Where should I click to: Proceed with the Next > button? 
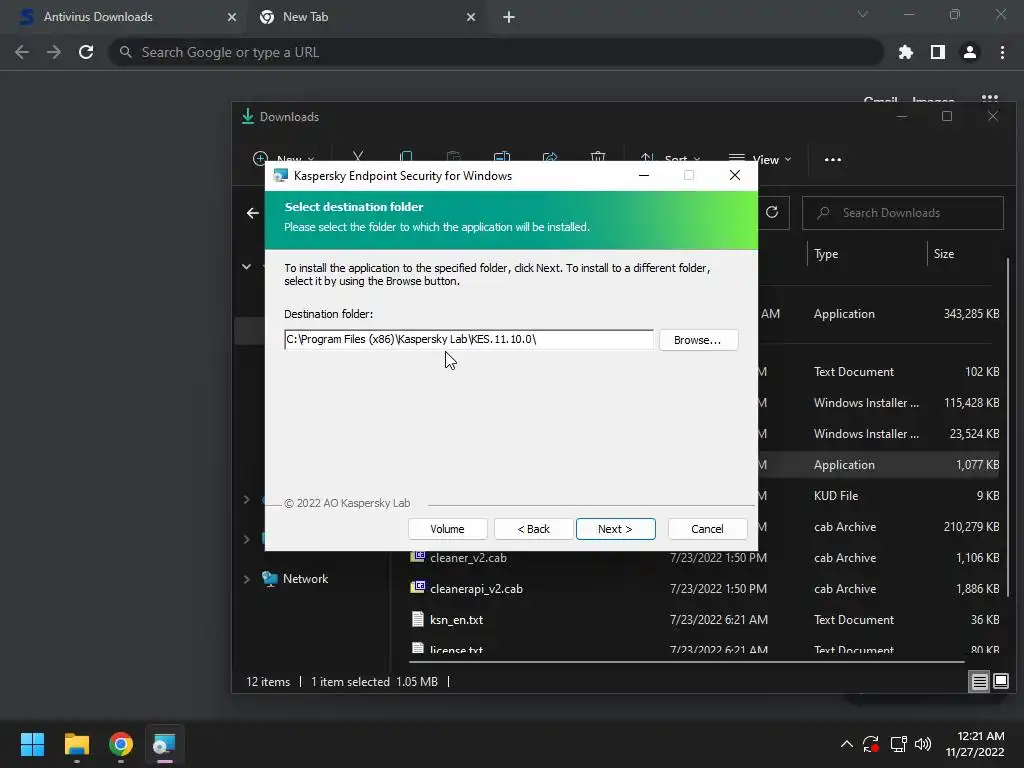615,529
